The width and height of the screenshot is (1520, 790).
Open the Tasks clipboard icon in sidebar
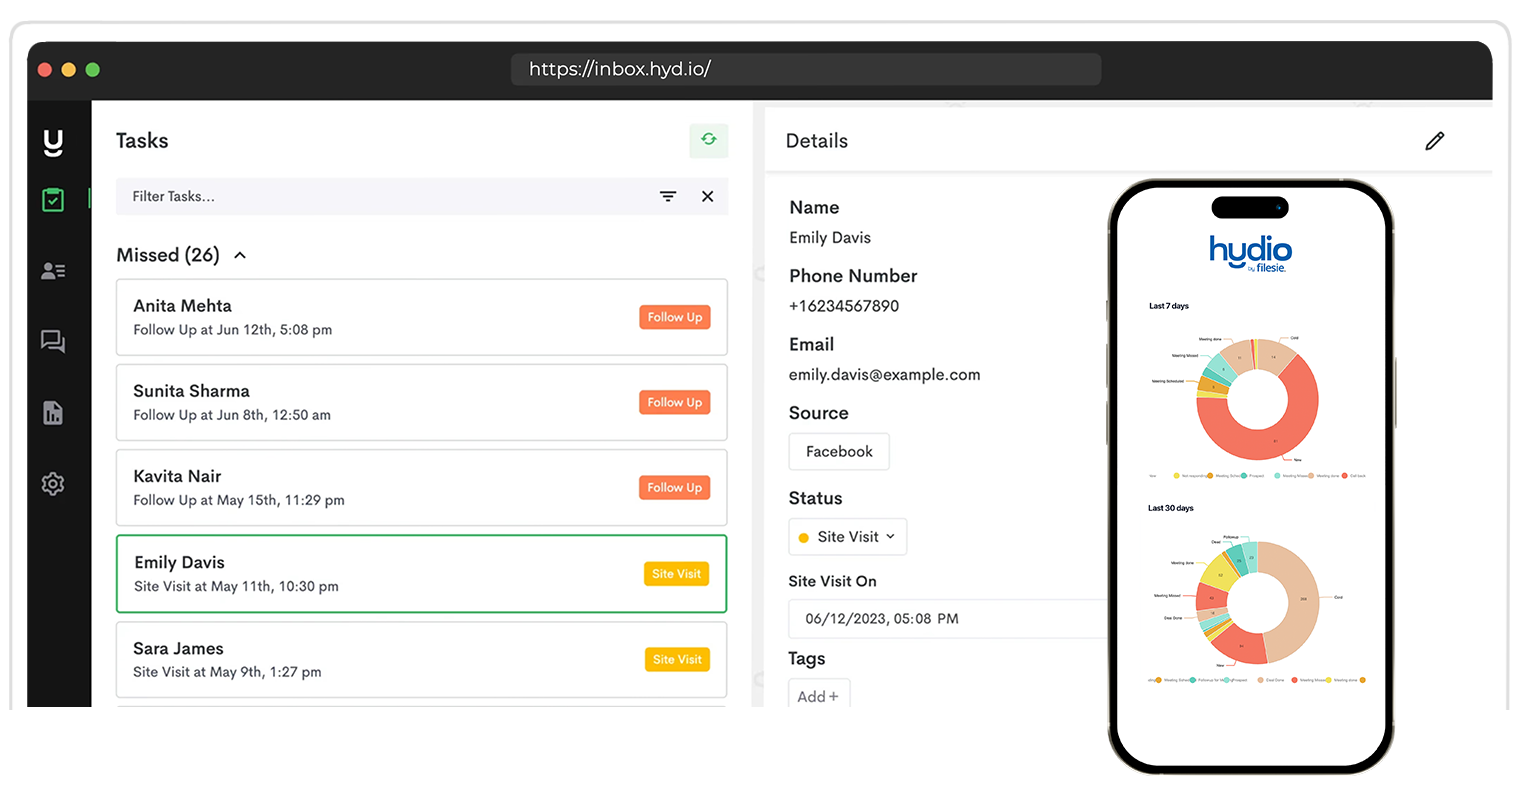53,199
